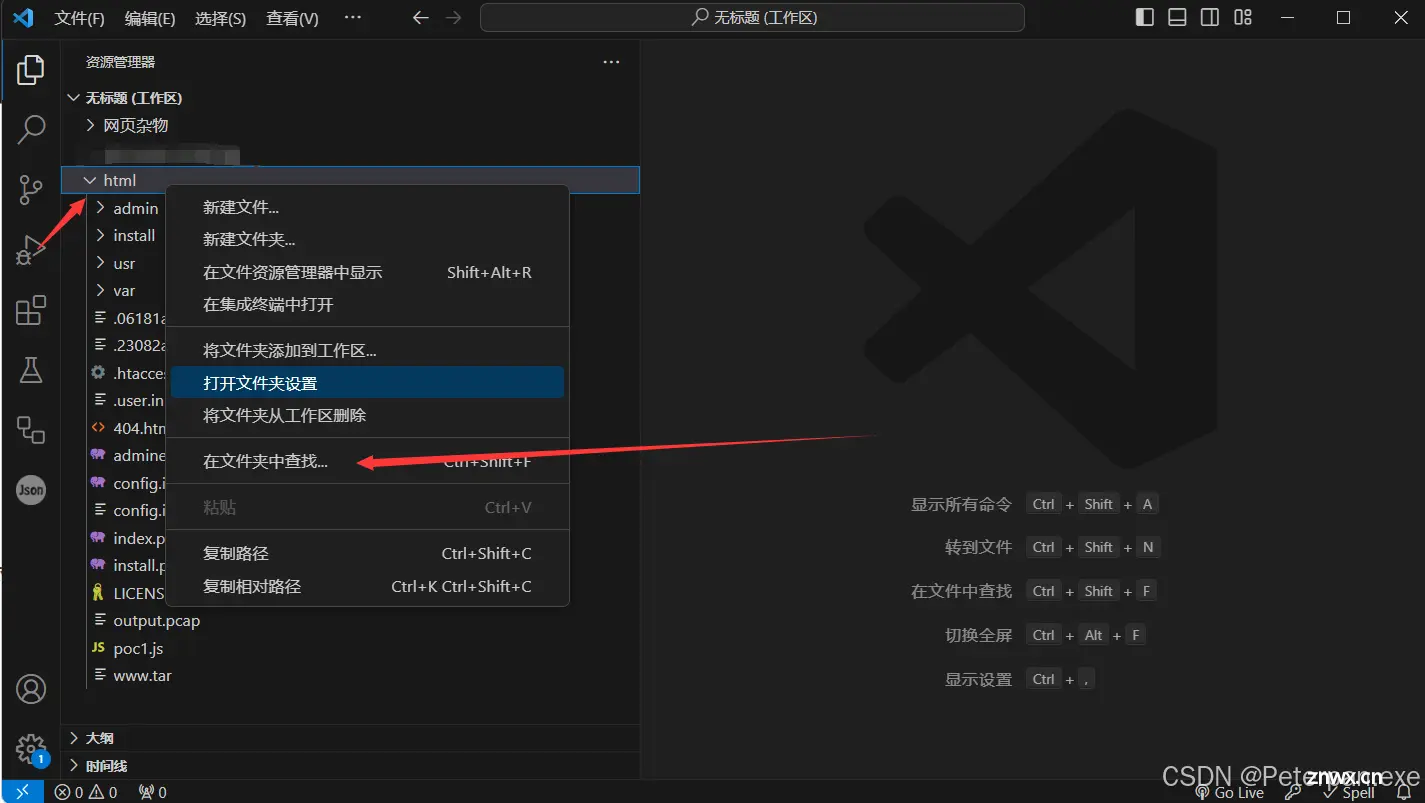Open the index php file in explorer
Viewport: 1425px width, 803px height.
(128, 538)
